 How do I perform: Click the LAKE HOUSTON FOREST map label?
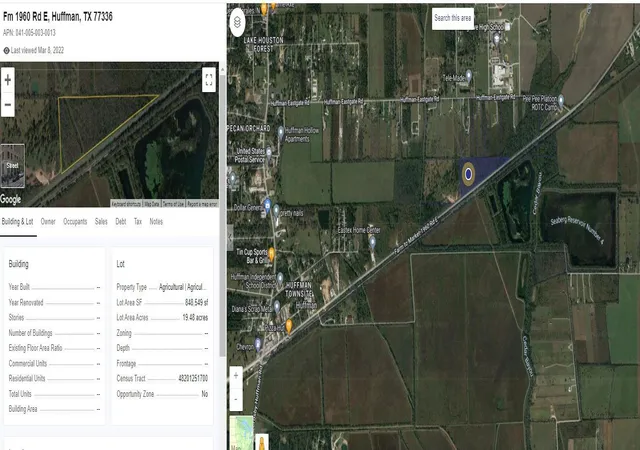tap(263, 45)
